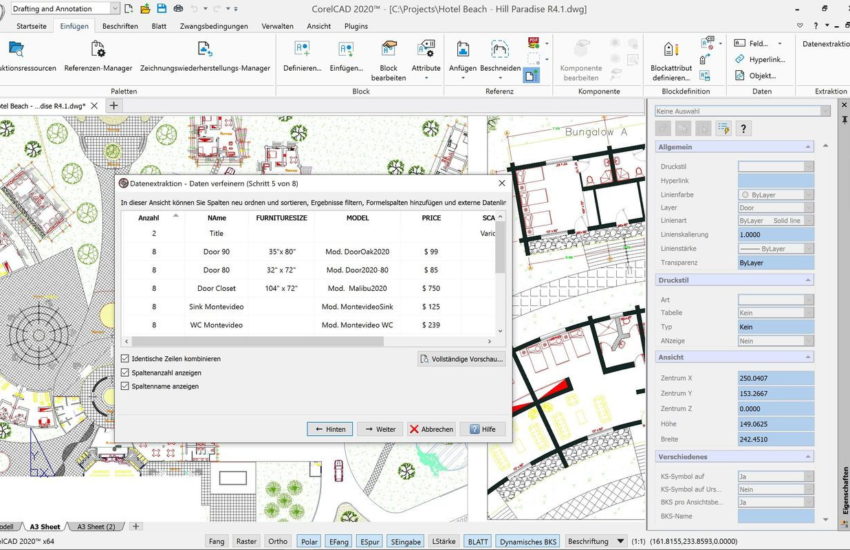Open the Attribute tool

pos(426,60)
